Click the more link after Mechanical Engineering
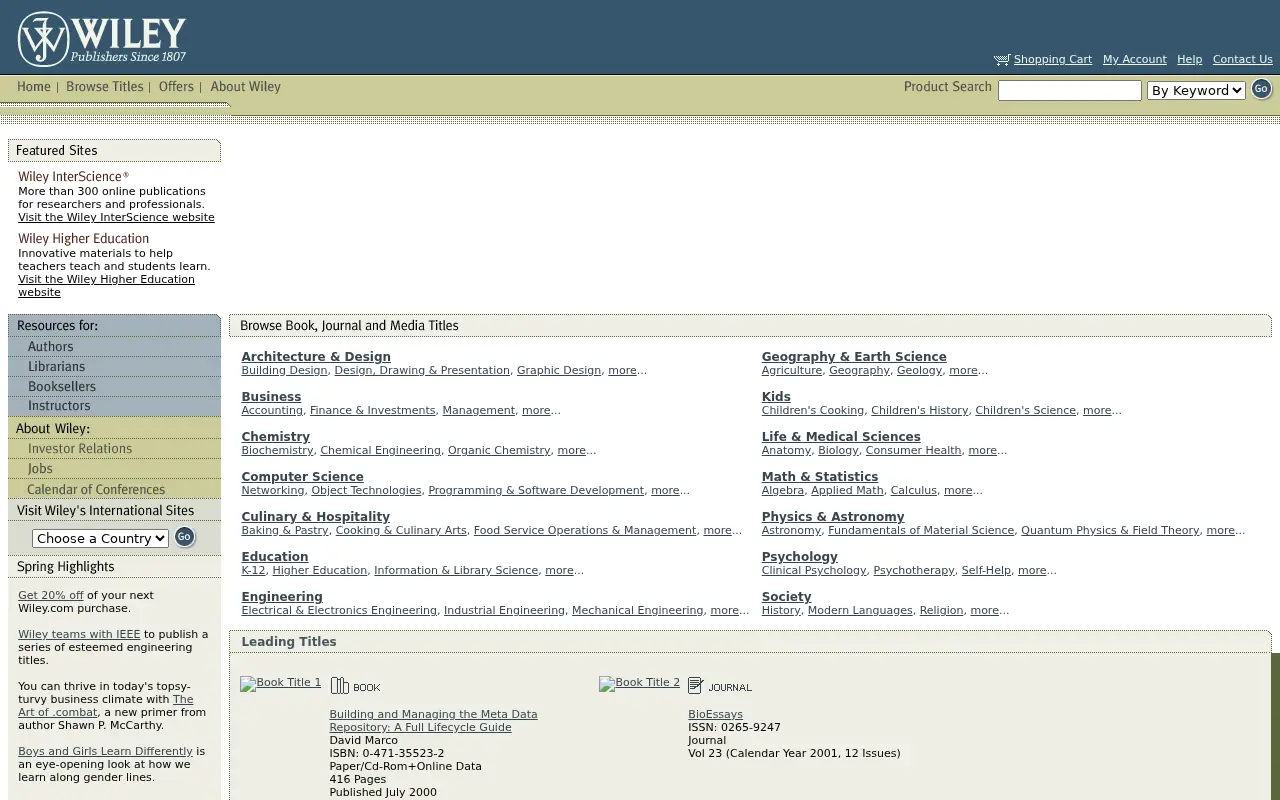Image resolution: width=1280 pixels, height=800 pixels. coord(724,611)
